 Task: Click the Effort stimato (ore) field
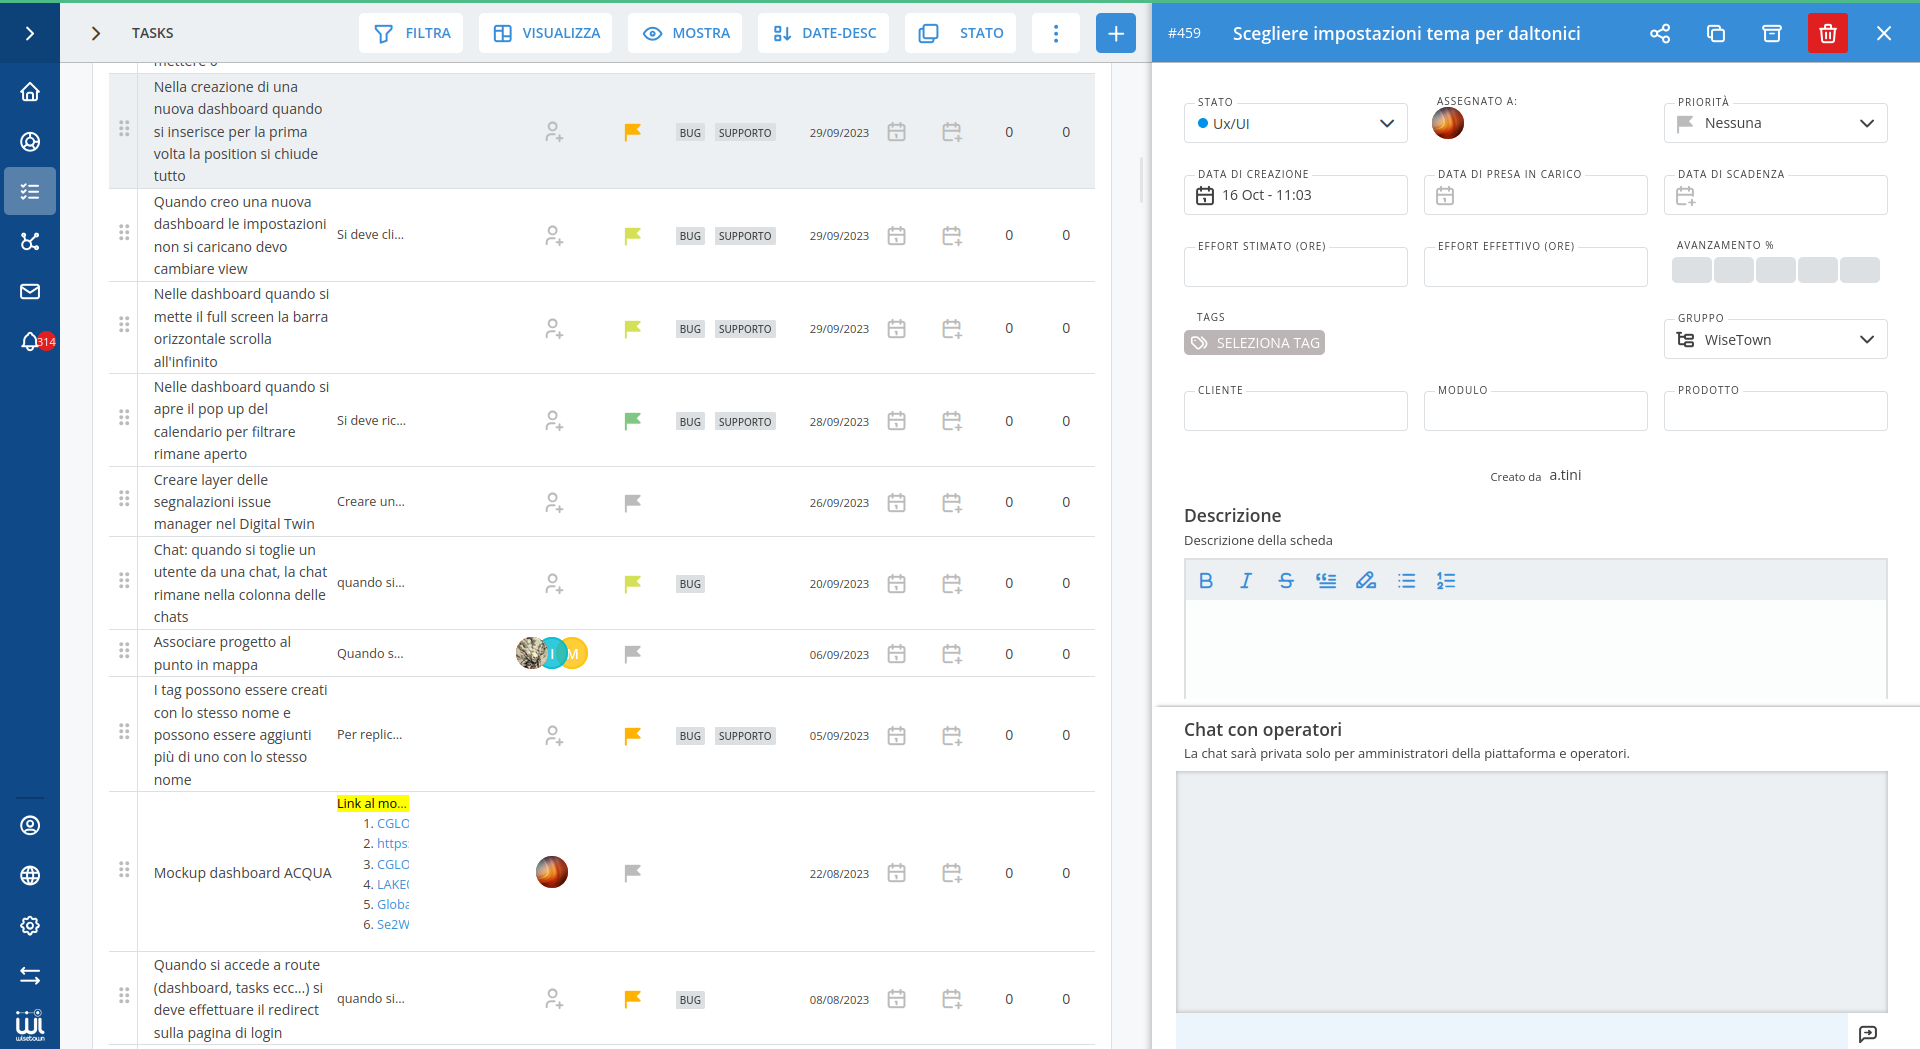pyautogui.click(x=1295, y=268)
